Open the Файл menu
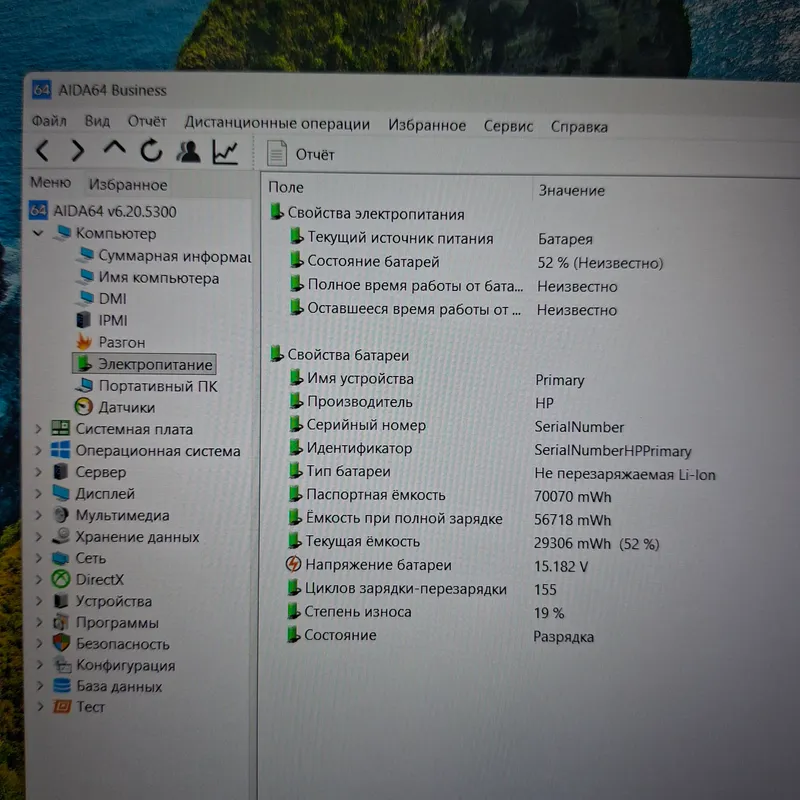This screenshot has height=800, width=800. pyautogui.click(x=49, y=121)
